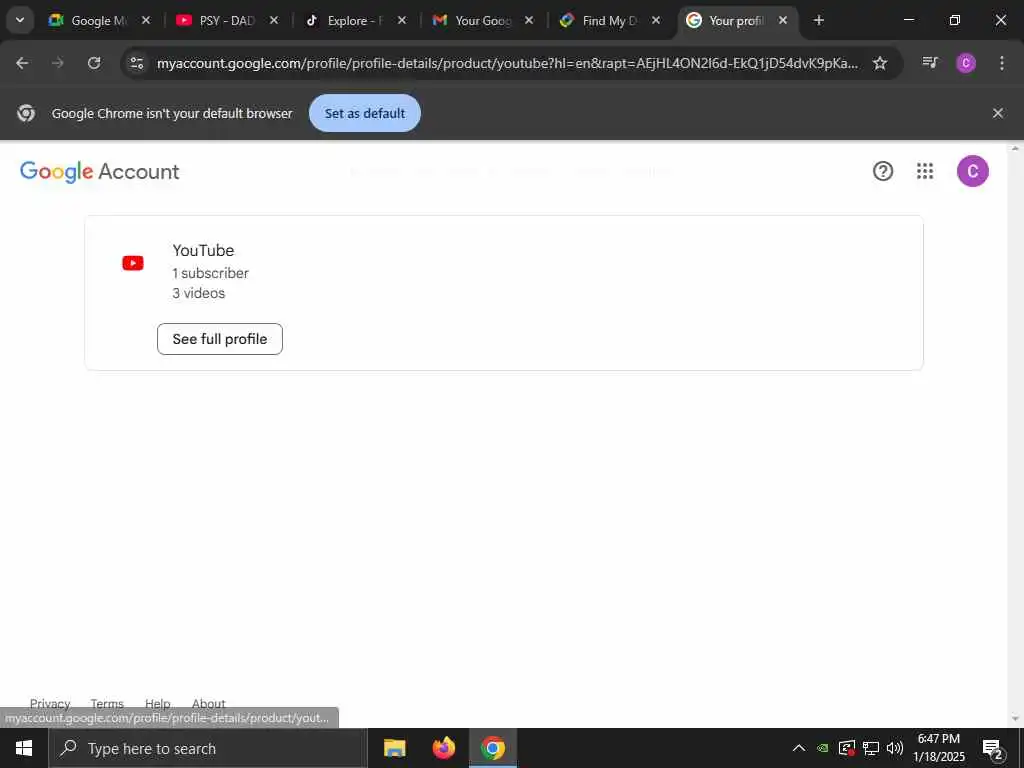Click the page vertical scrollbar

1015,434
